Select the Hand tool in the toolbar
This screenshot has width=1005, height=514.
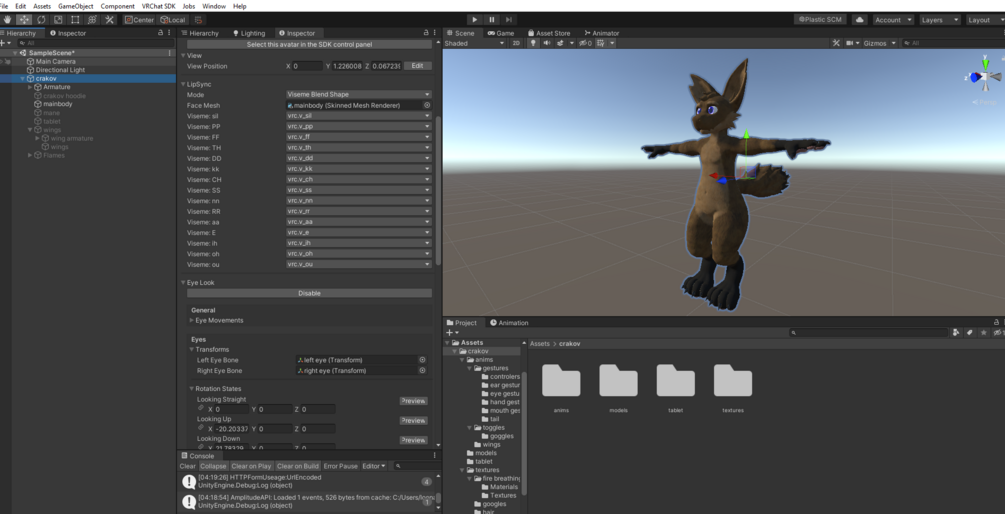coord(7,20)
